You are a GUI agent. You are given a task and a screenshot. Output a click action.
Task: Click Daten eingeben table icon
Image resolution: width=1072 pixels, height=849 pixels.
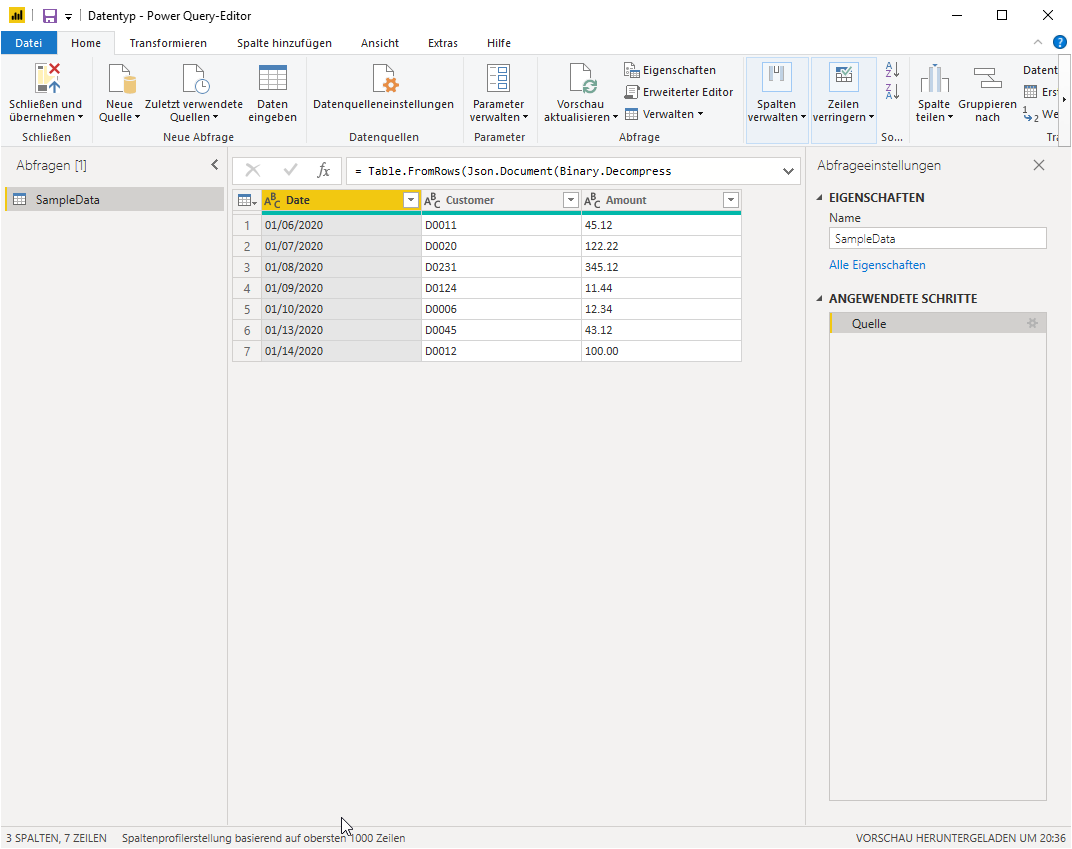click(x=273, y=78)
